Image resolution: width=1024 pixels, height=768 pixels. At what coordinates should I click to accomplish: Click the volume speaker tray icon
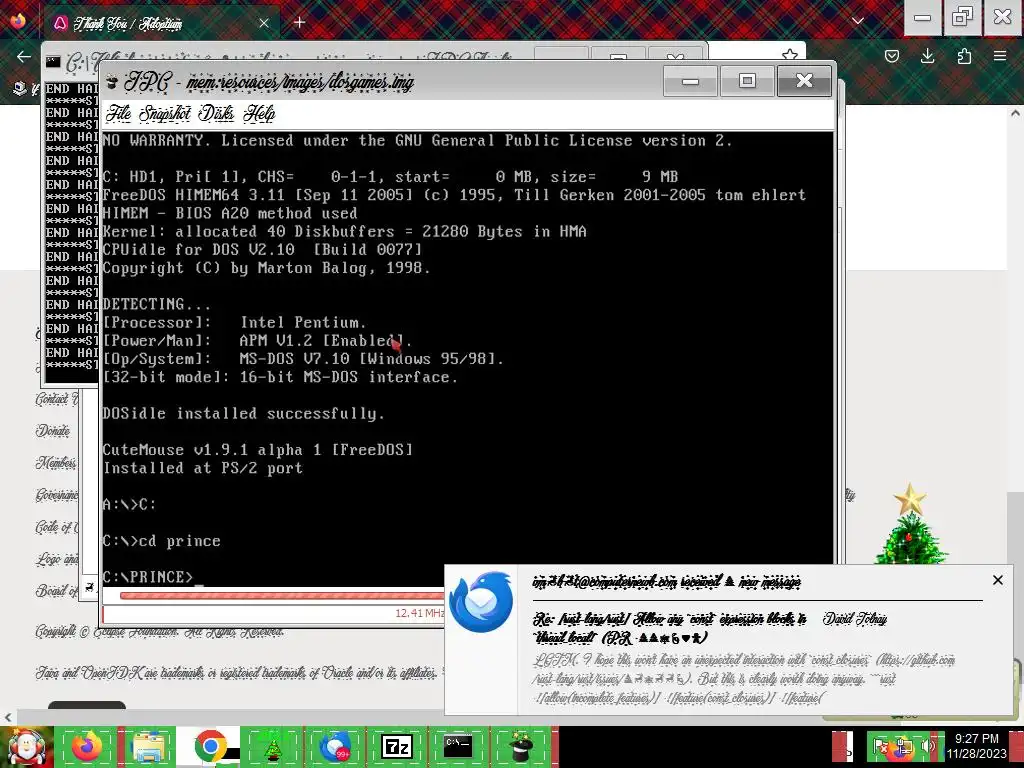tap(929, 746)
